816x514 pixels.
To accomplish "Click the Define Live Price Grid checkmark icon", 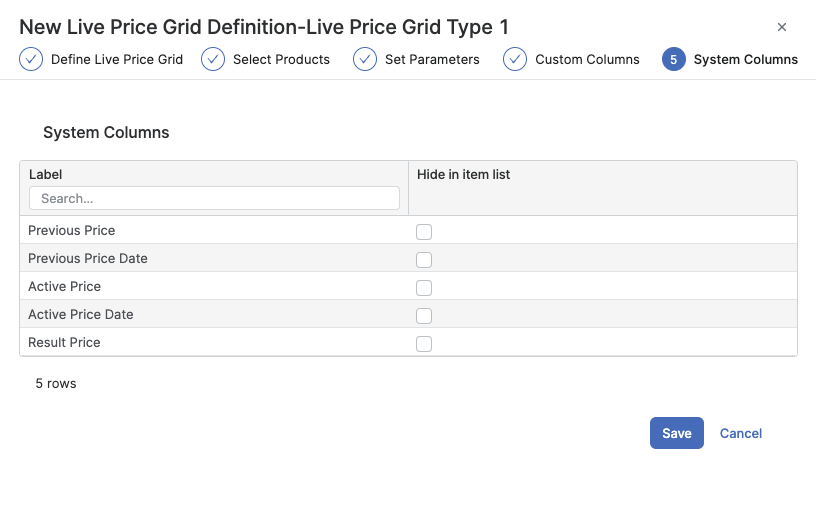I will 31,59.
